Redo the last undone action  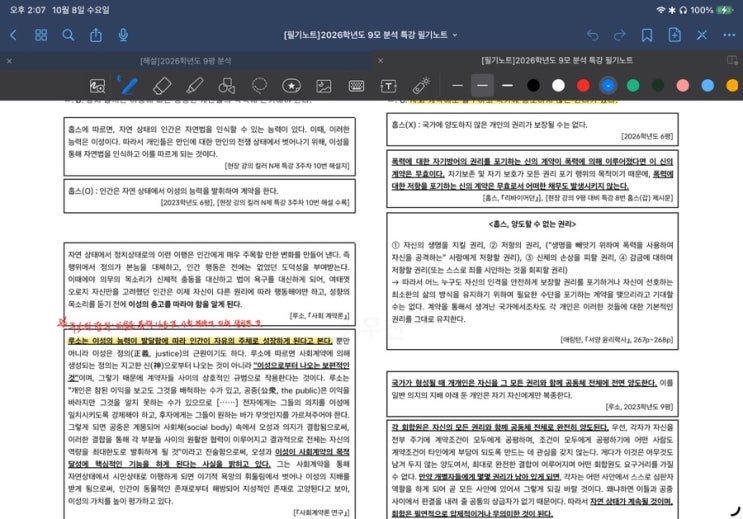(x=620, y=35)
